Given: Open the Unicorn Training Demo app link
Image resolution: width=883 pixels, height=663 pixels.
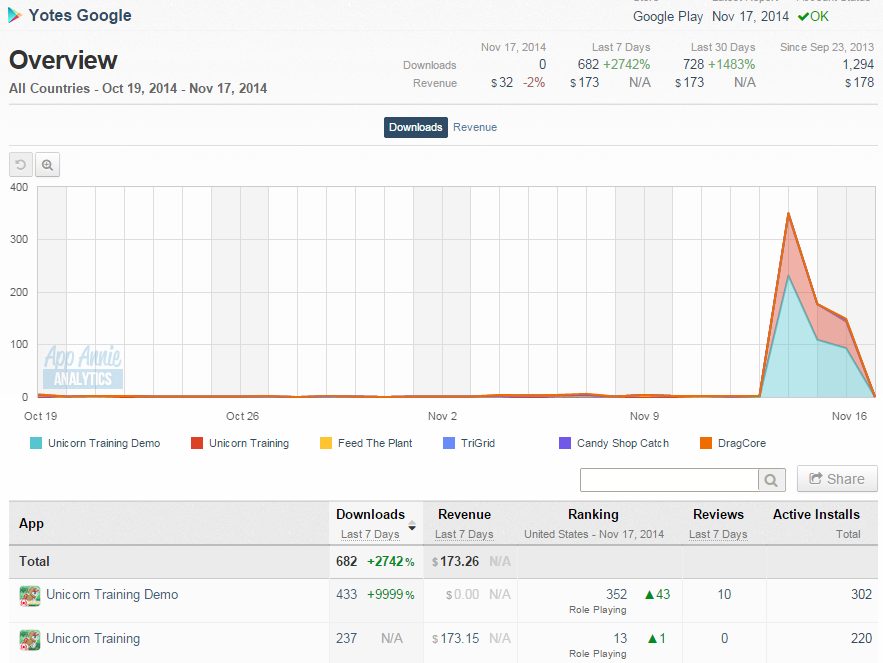Looking at the screenshot, I should [x=112, y=594].
